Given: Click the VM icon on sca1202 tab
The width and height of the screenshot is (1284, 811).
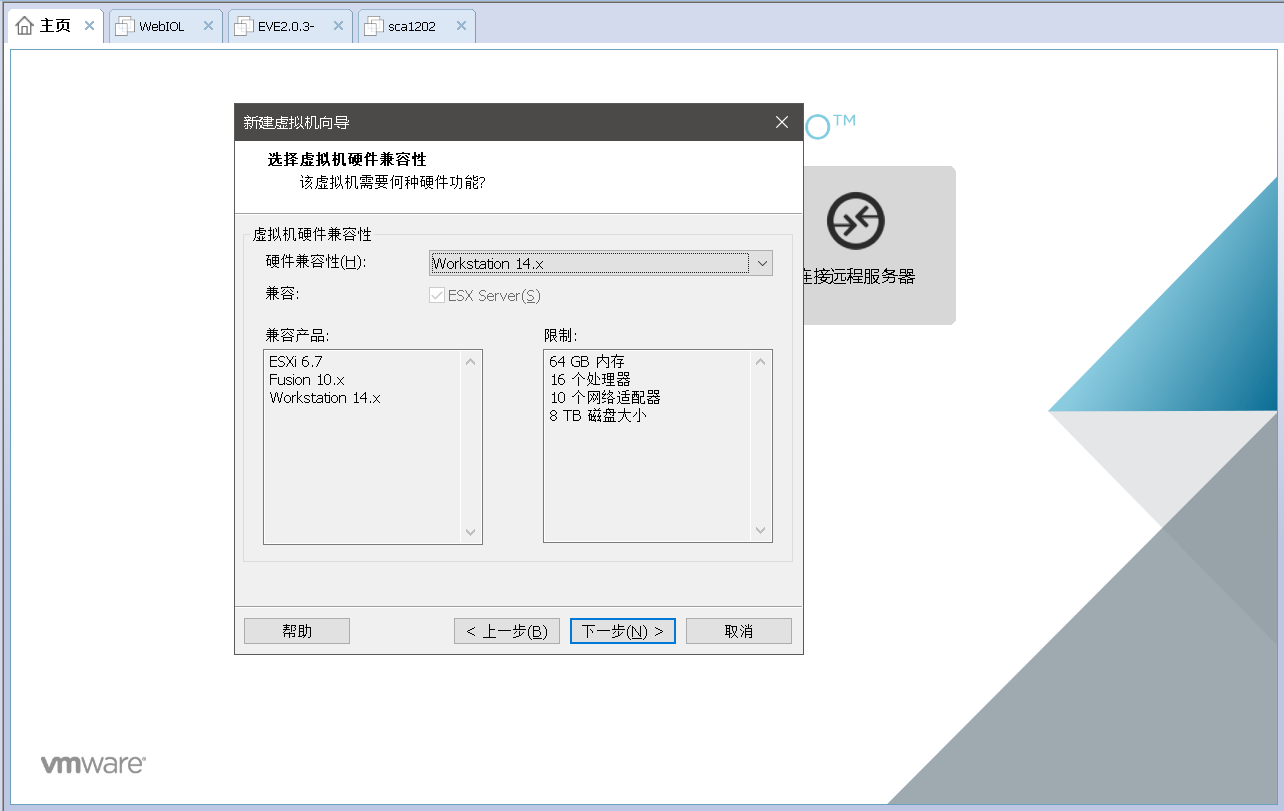Looking at the screenshot, I should pyautogui.click(x=374, y=27).
